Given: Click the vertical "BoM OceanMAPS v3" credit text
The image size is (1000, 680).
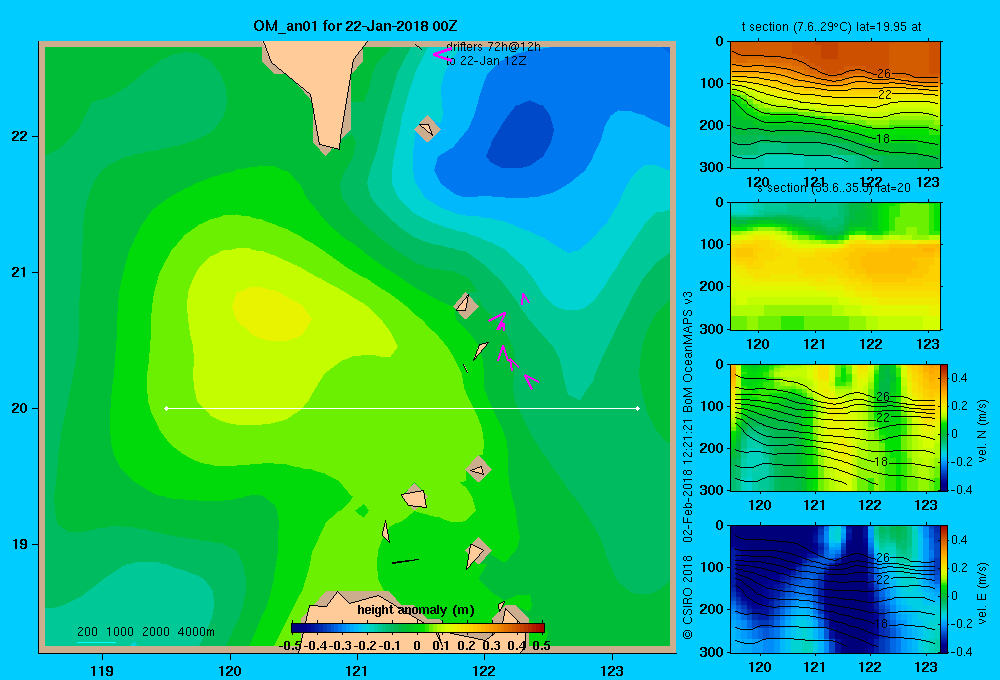Looking at the screenshot, I should (688, 351).
